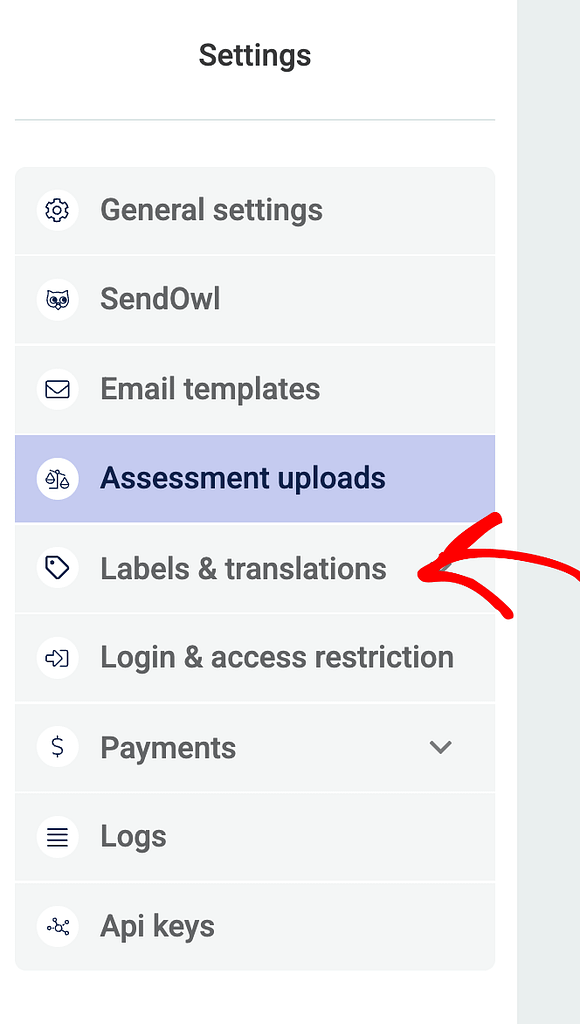Expand the Payments chevron arrow
This screenshot has height=1024, width=580.
pos(440,747)
